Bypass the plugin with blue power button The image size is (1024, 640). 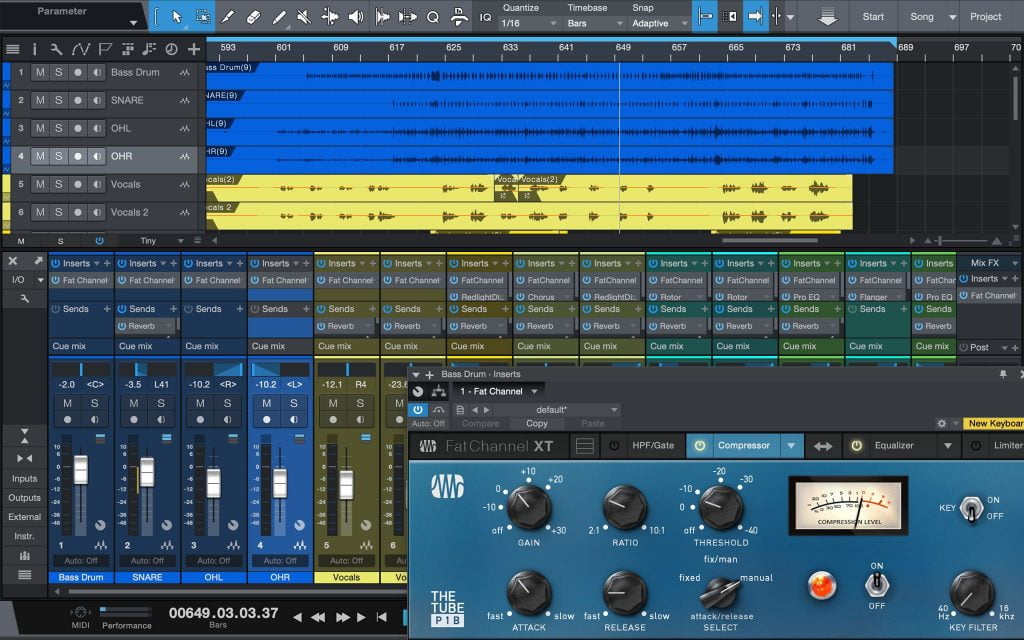click(x=417, y=409)
